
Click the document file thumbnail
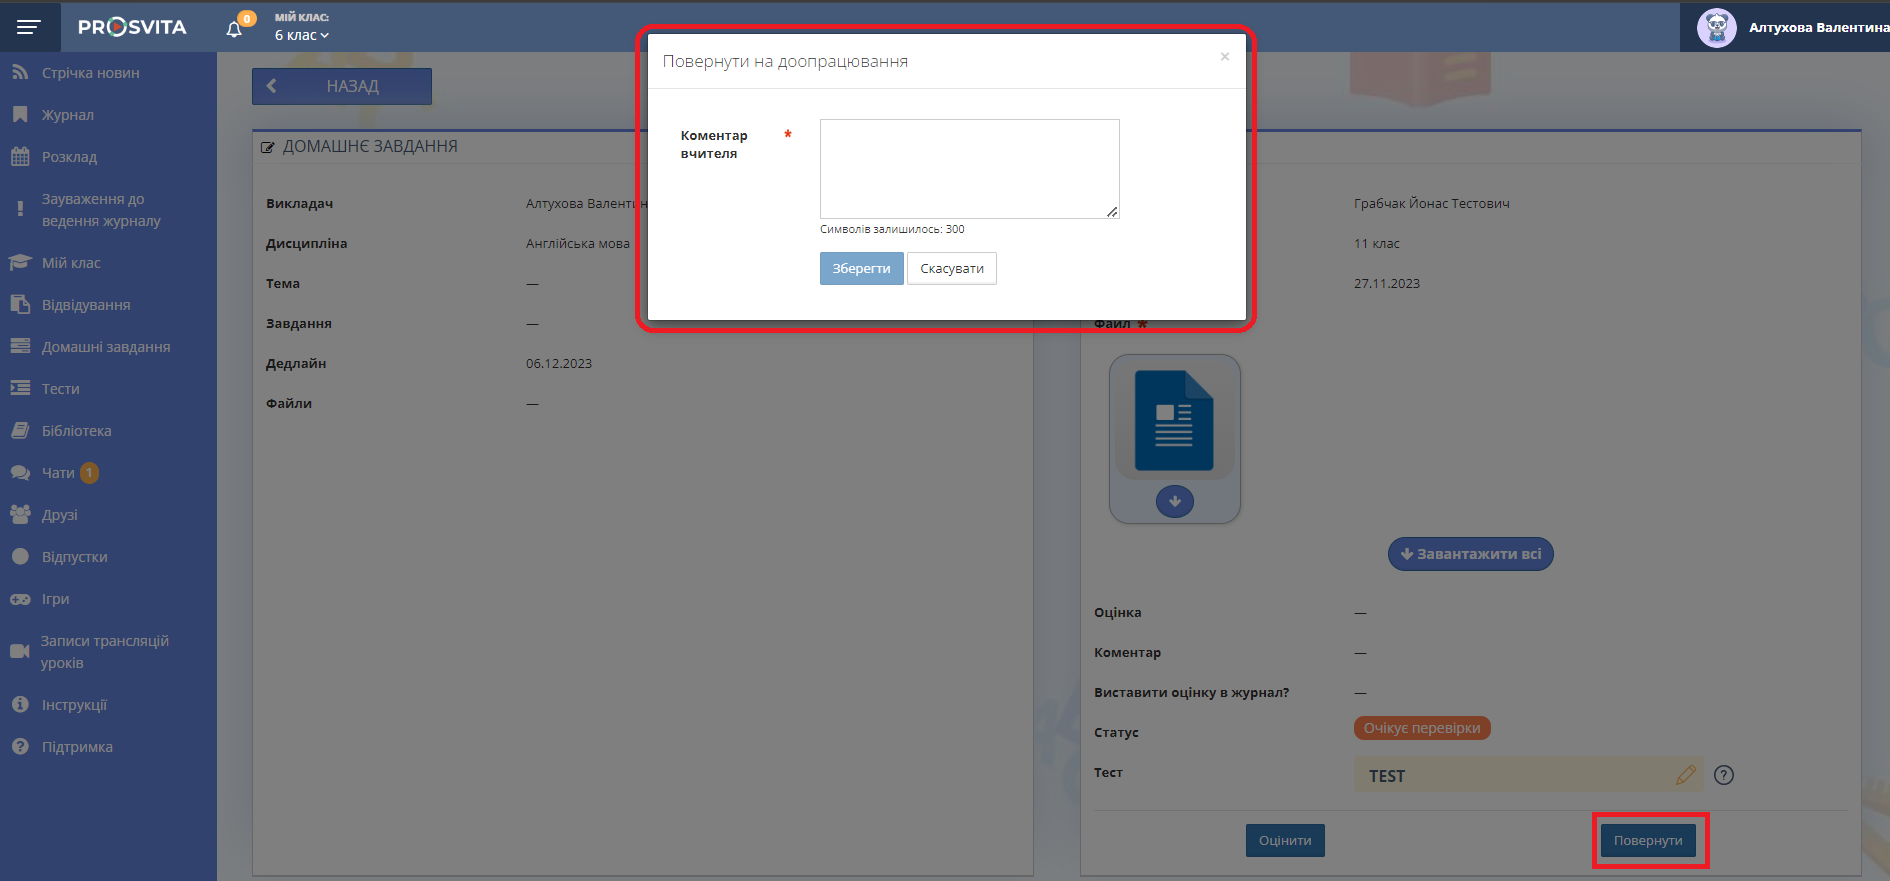pos(1174,421)
